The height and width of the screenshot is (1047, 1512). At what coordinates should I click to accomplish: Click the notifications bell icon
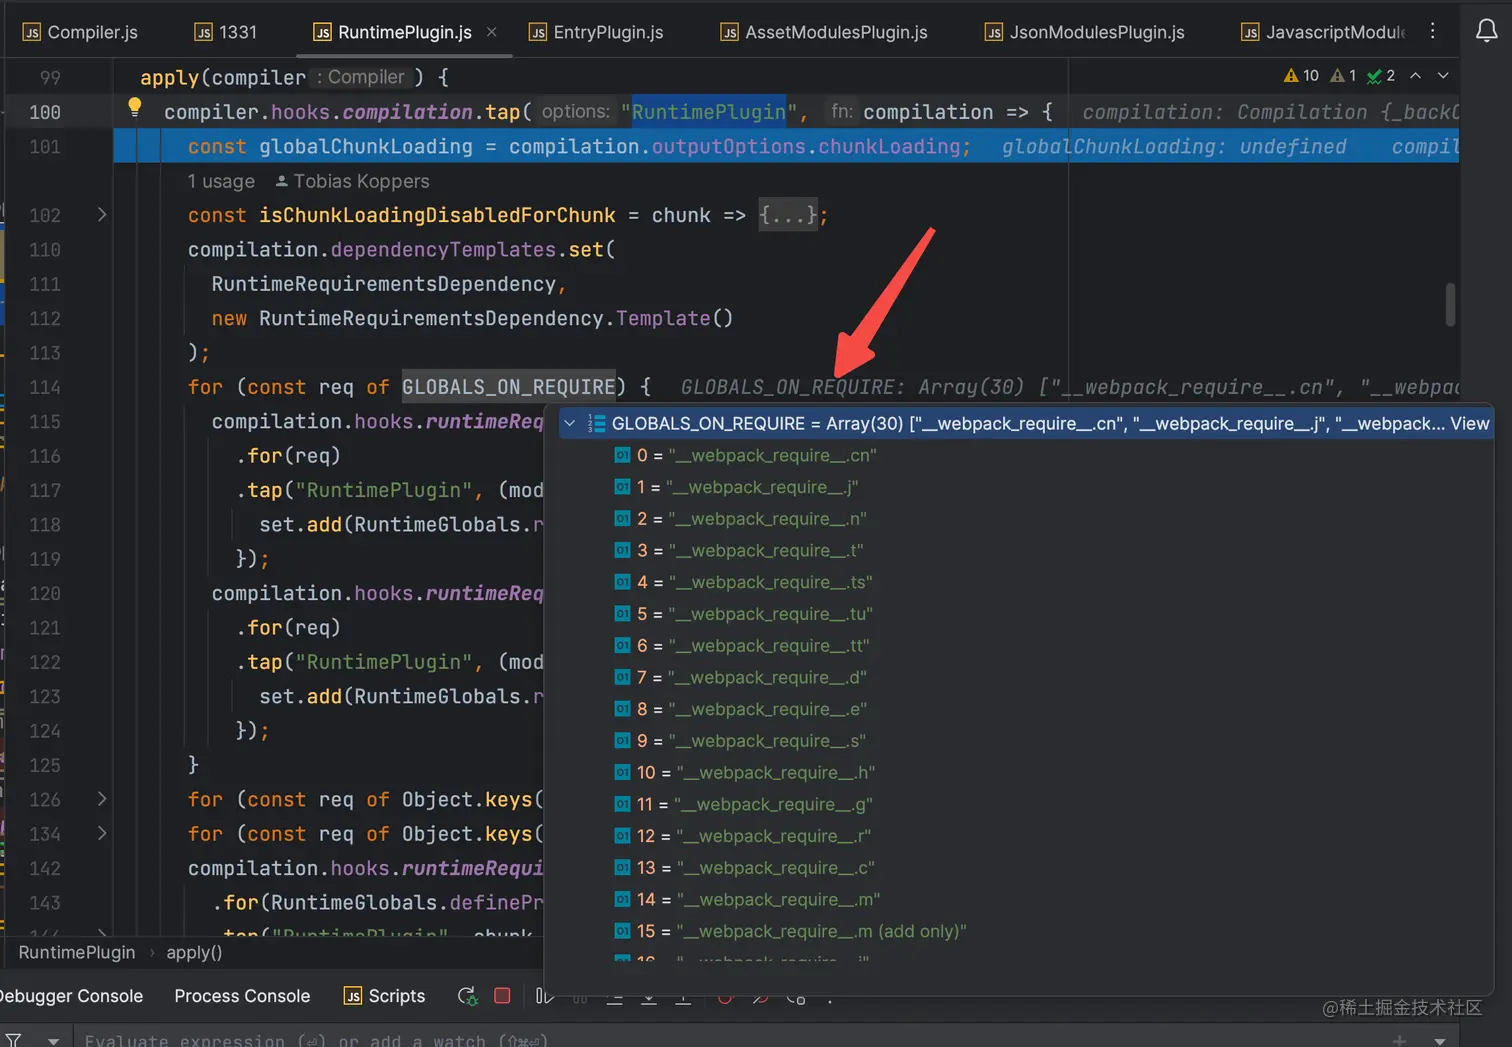tap(1487, 31)
